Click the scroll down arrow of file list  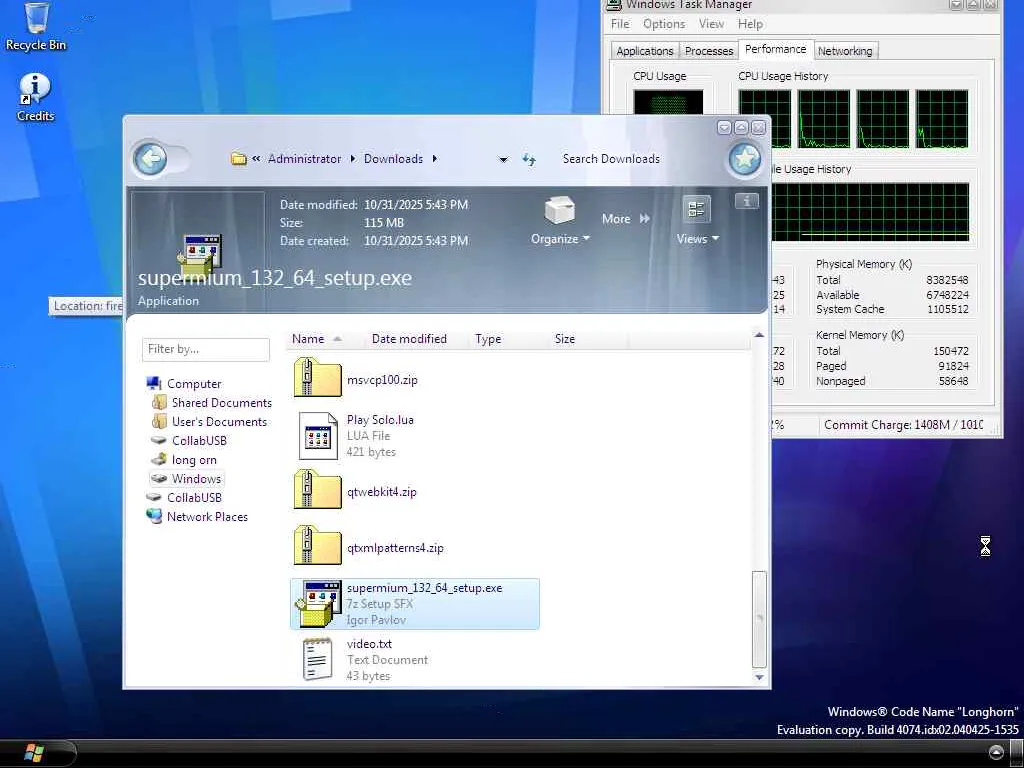(759, 677)
